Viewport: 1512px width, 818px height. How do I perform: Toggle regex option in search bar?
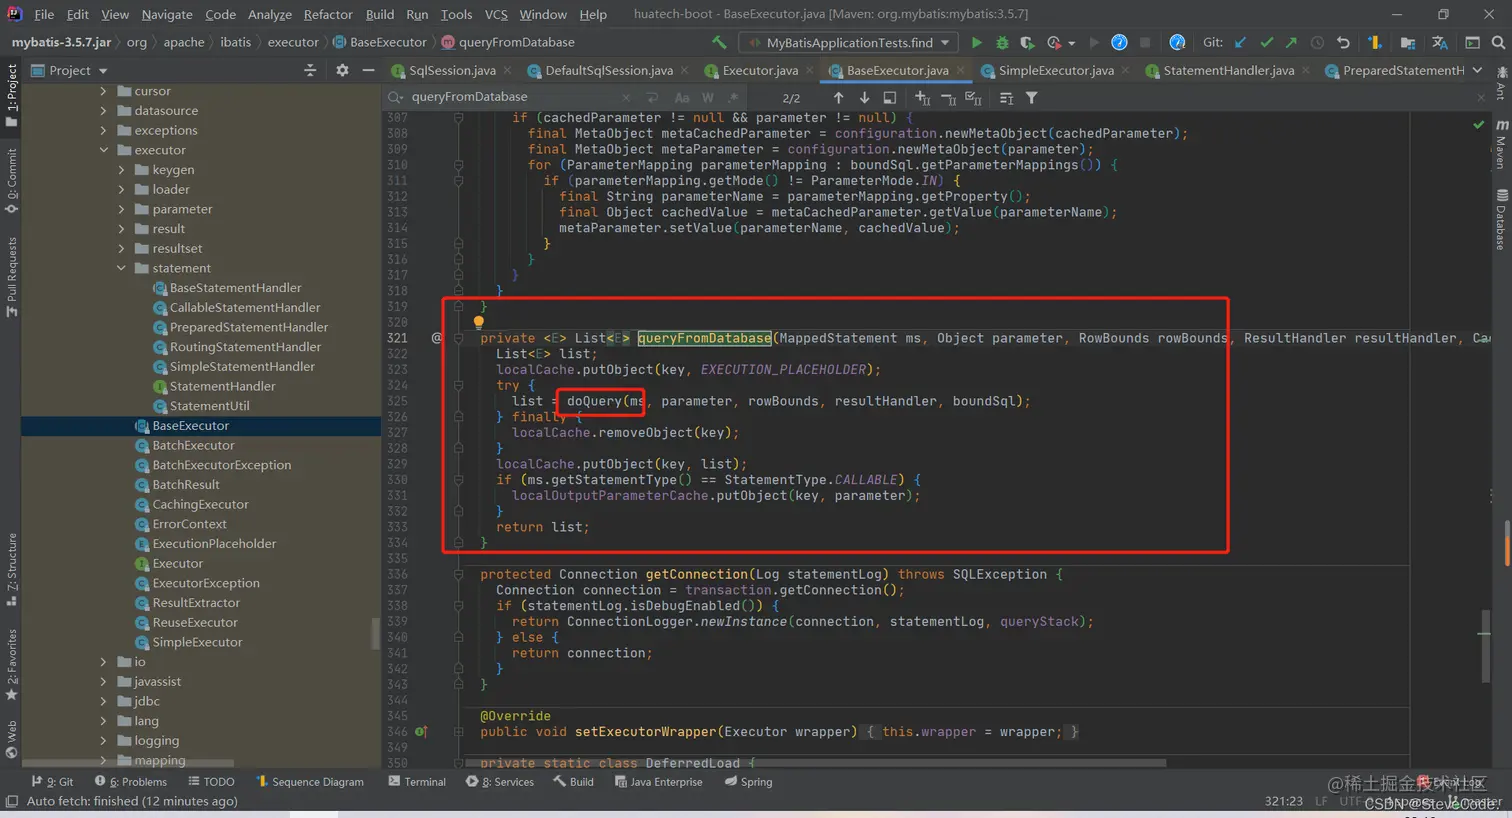tap(734, 97)
